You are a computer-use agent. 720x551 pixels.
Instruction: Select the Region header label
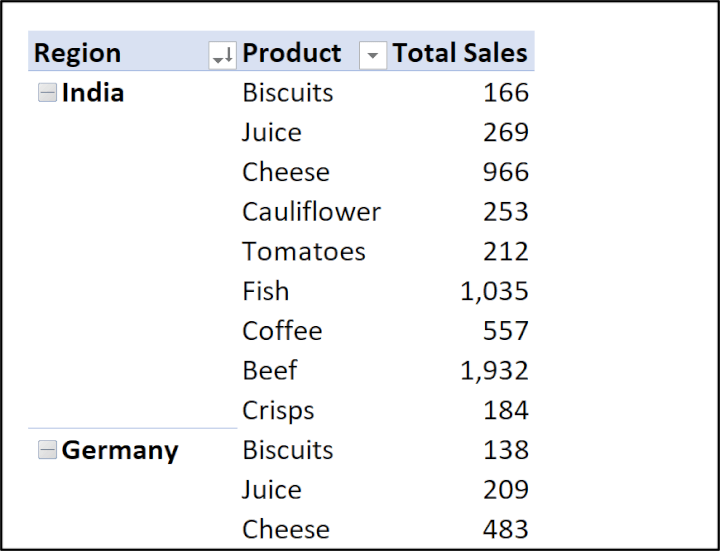[x=78, y=53]
